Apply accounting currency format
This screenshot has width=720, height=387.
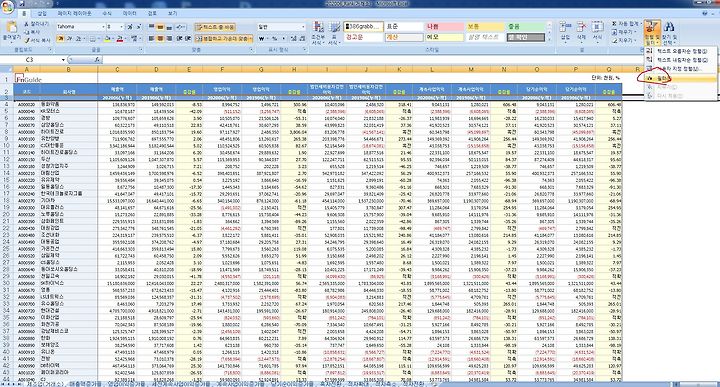262,39
